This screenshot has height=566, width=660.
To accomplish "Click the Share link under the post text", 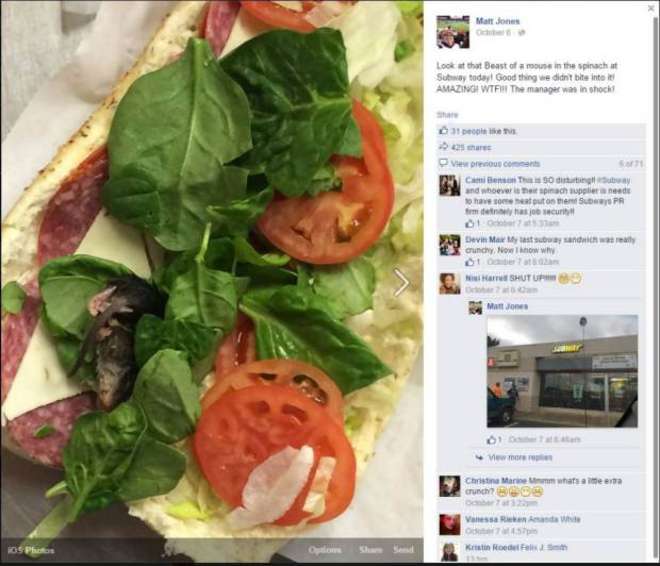I will (x=447, y=114).
